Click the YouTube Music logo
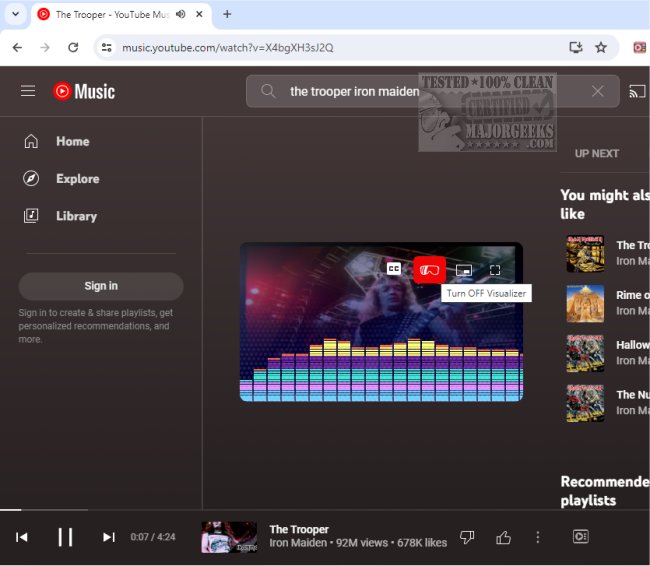Screen dimensions: 650x566 click(x=84, y=91)
